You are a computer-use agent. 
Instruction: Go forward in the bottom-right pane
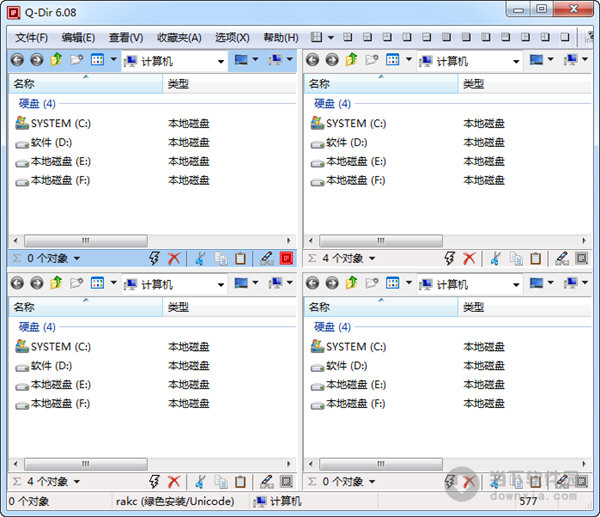click(332, 283)
